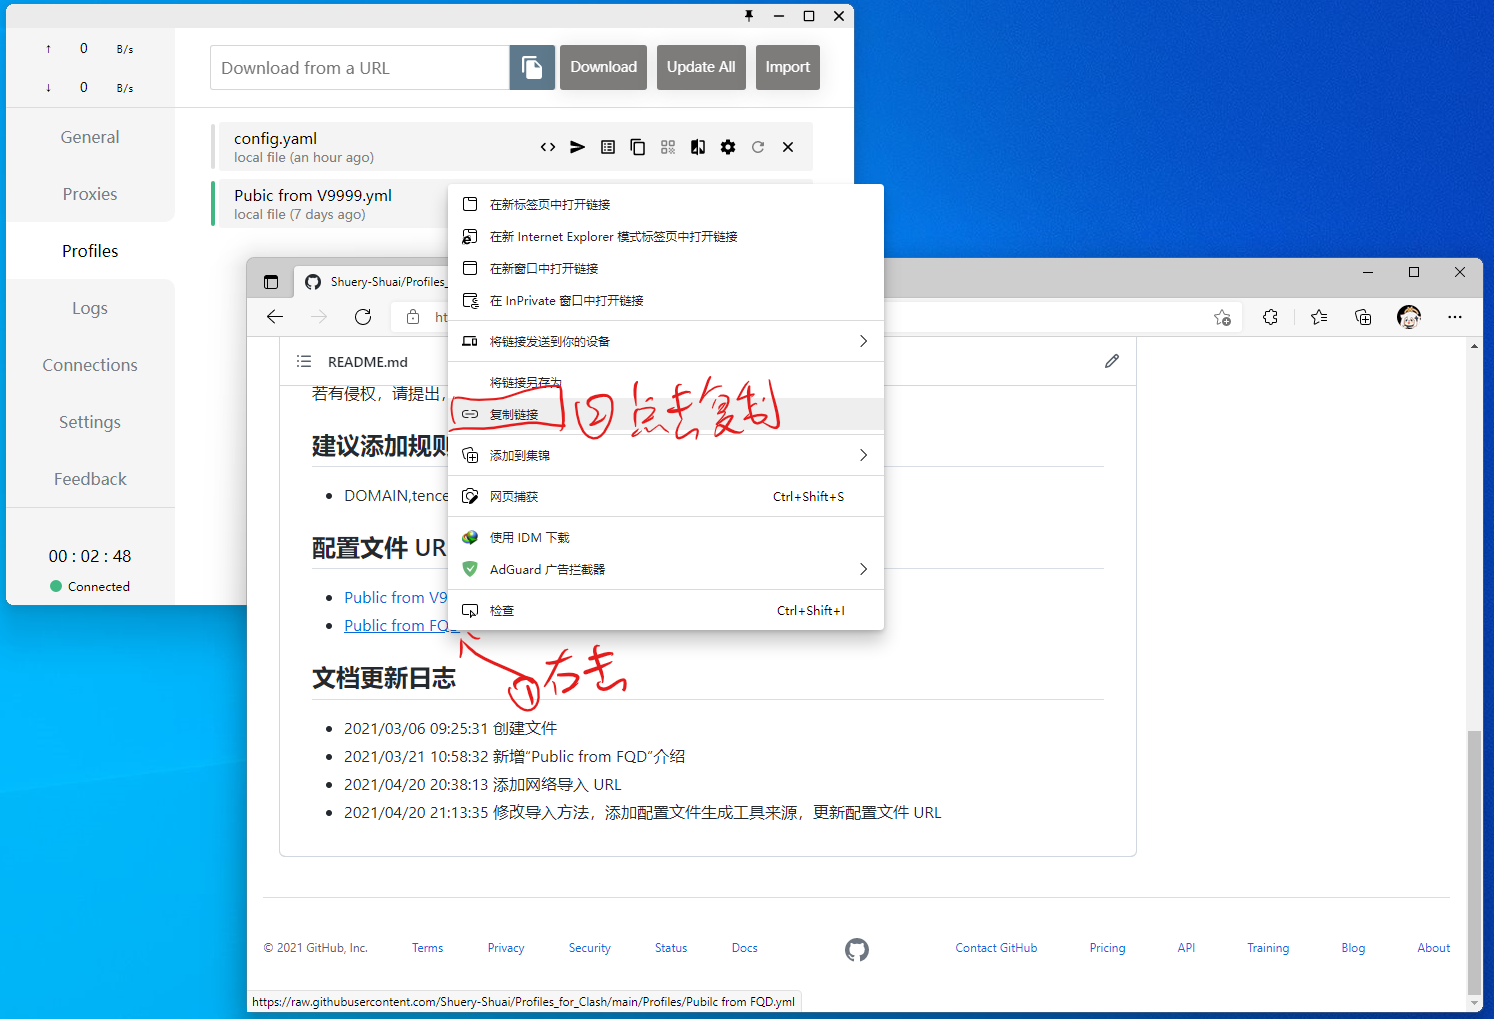
Task: Click into the 'Download from a URL' field
Action: [x=360, y=67]
